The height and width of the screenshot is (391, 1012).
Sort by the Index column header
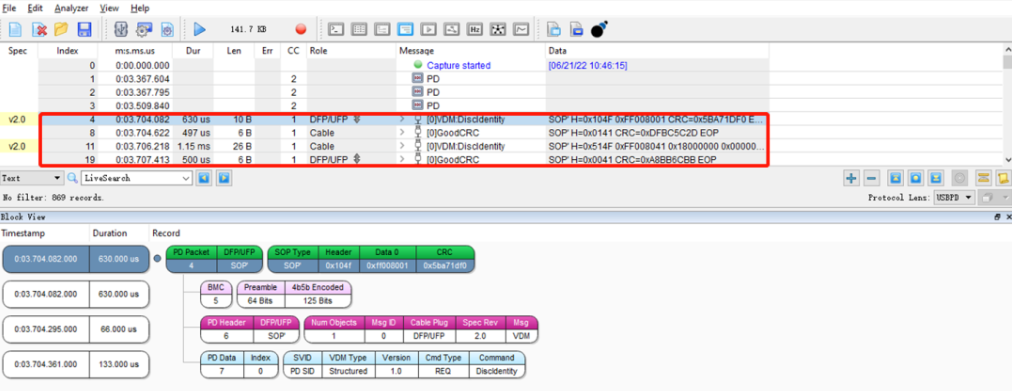pos(68,50)
